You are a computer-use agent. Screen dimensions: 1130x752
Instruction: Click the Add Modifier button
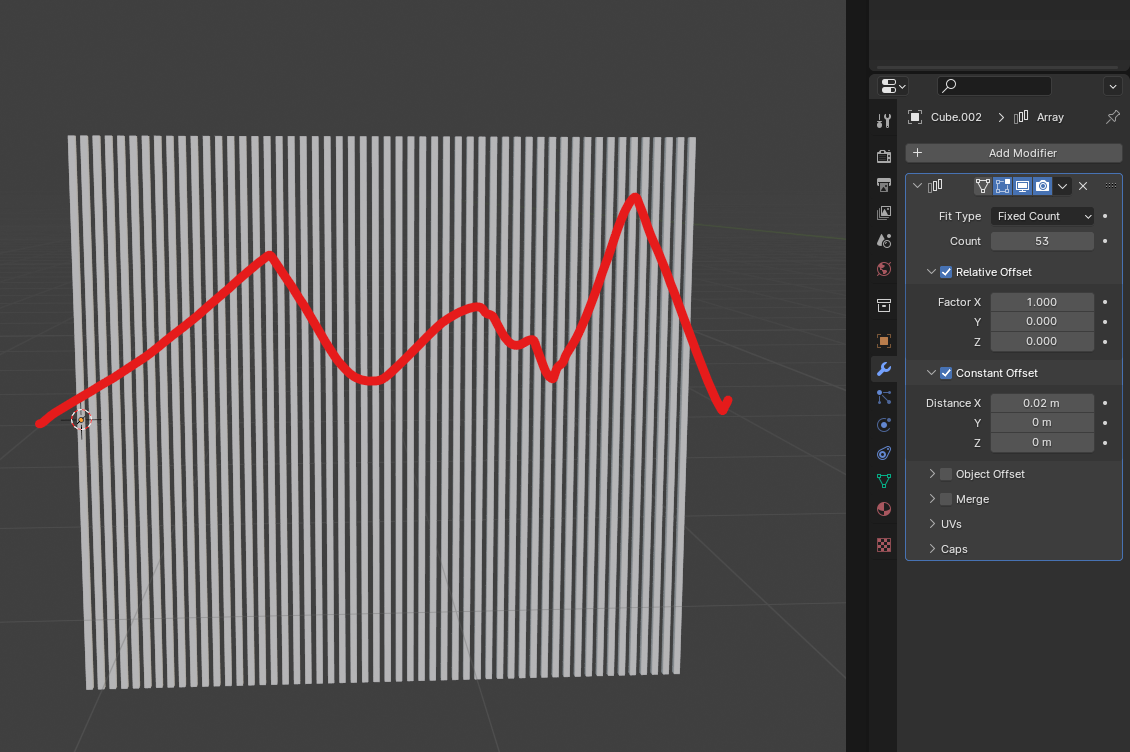pos(1013,153)
